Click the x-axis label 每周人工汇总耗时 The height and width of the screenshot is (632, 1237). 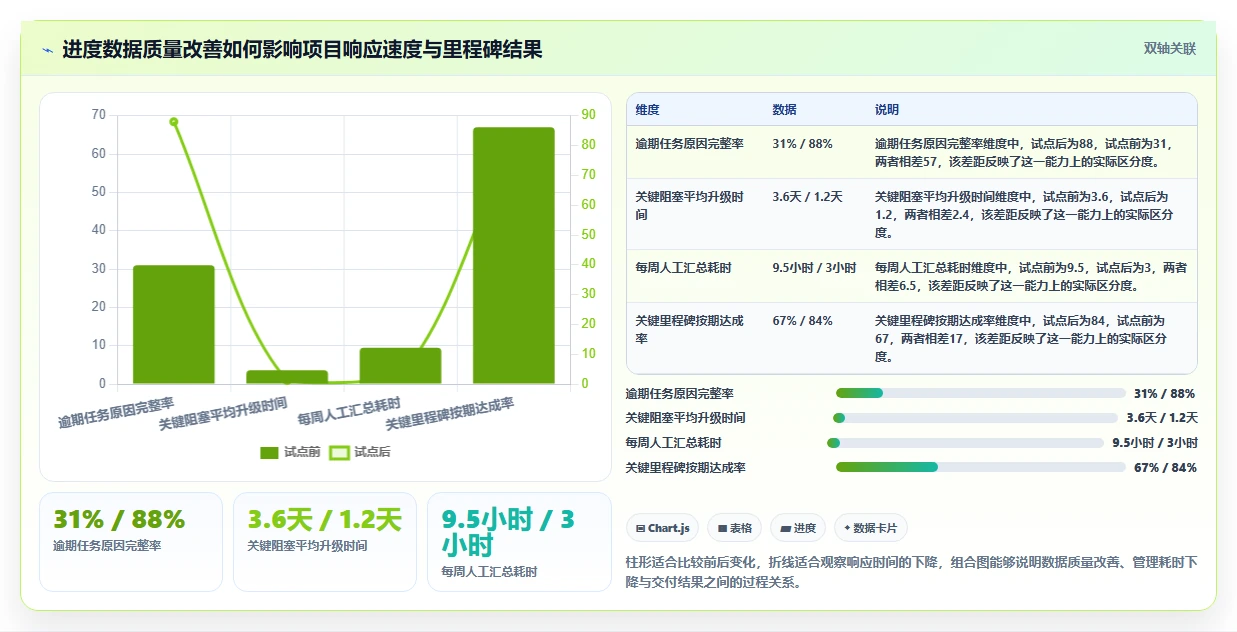pyautogui.click(x=349, y=411)
